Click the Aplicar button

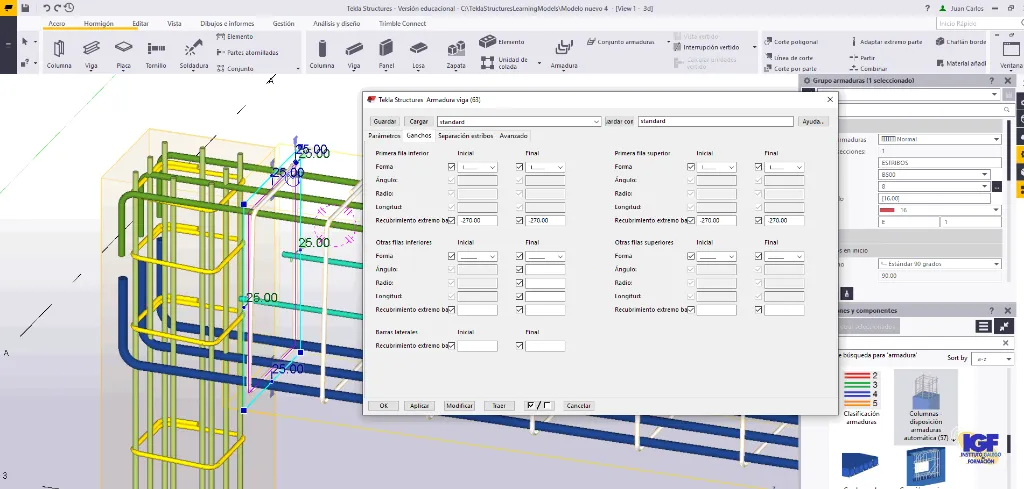[x=419, y=405]
